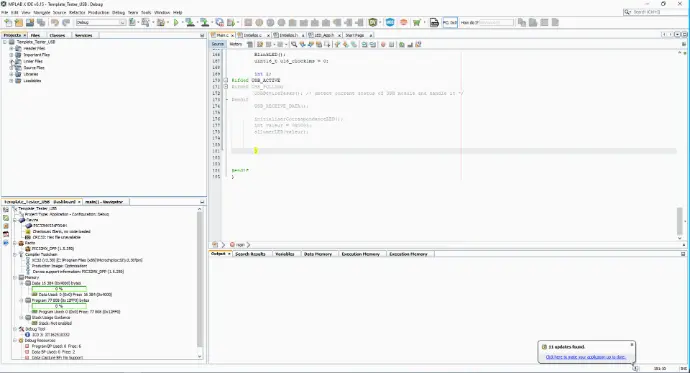Click the editor vertical scrollbar thumb
The height and width of the screenshot is (373, 690).
pyautogui.click(x=680, y=221)
